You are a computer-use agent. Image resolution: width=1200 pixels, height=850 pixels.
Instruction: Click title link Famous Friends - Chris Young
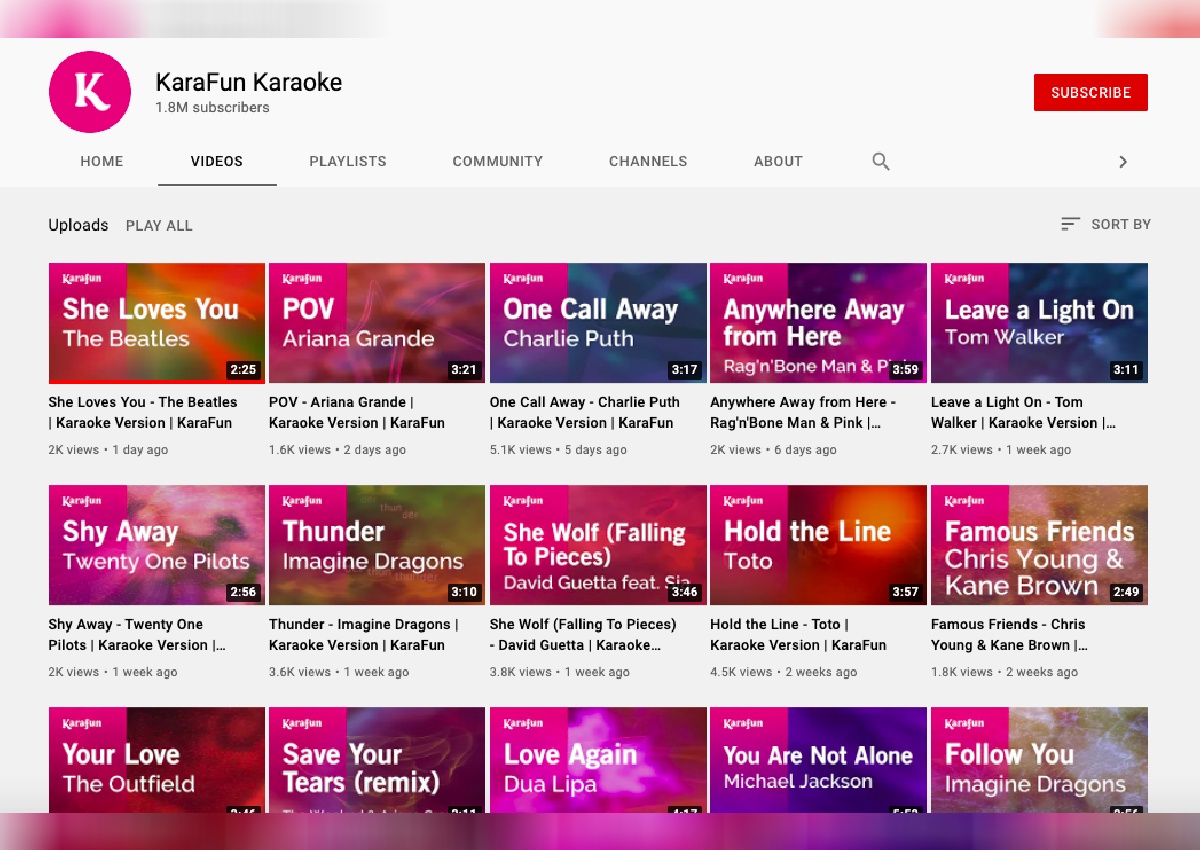click(1010, 634)
